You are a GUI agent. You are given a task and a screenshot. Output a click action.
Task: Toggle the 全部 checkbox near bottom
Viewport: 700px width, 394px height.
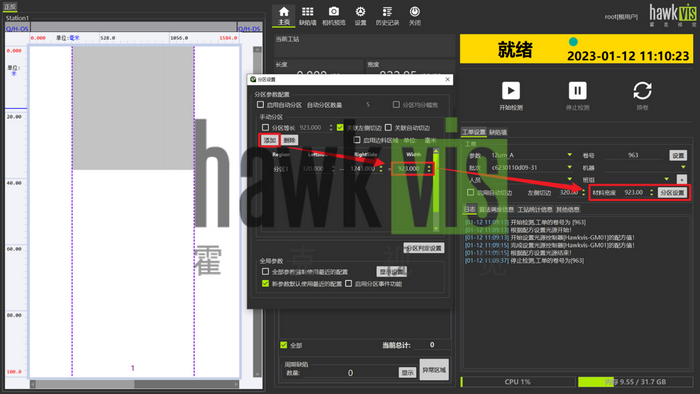[x=283, y=345]
